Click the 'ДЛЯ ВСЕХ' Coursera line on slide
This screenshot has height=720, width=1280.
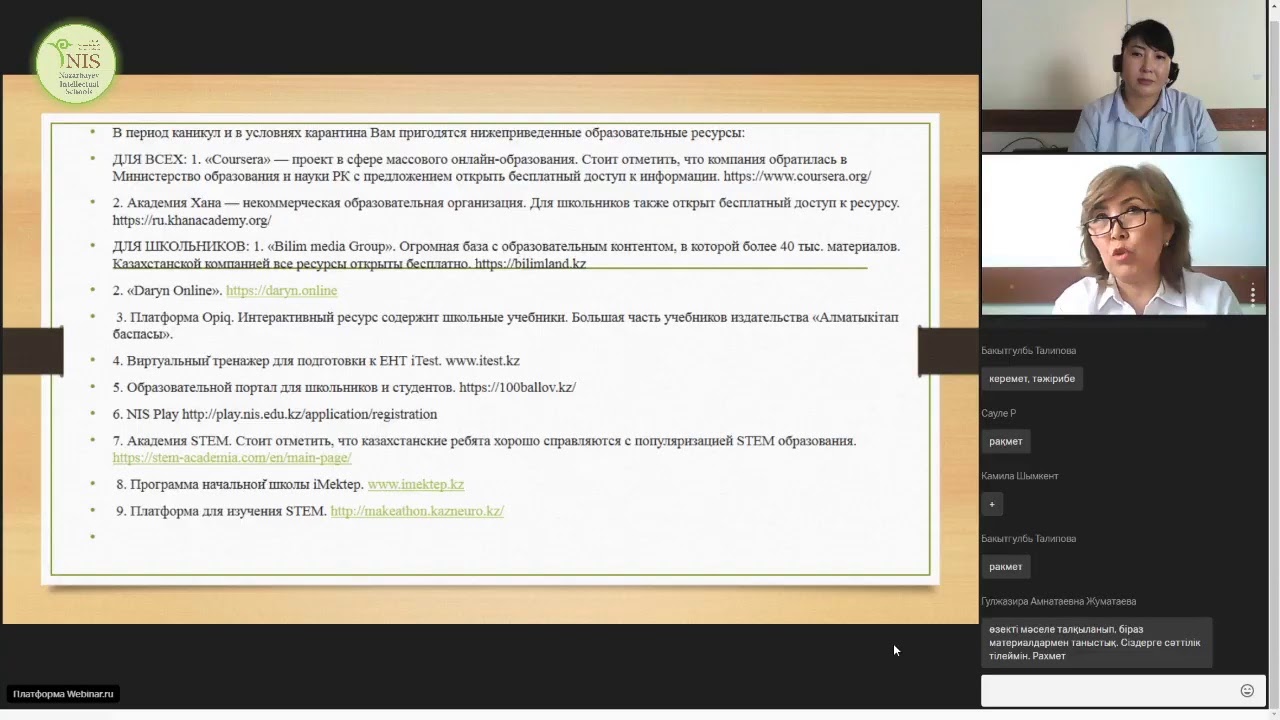tap(492, 168)
